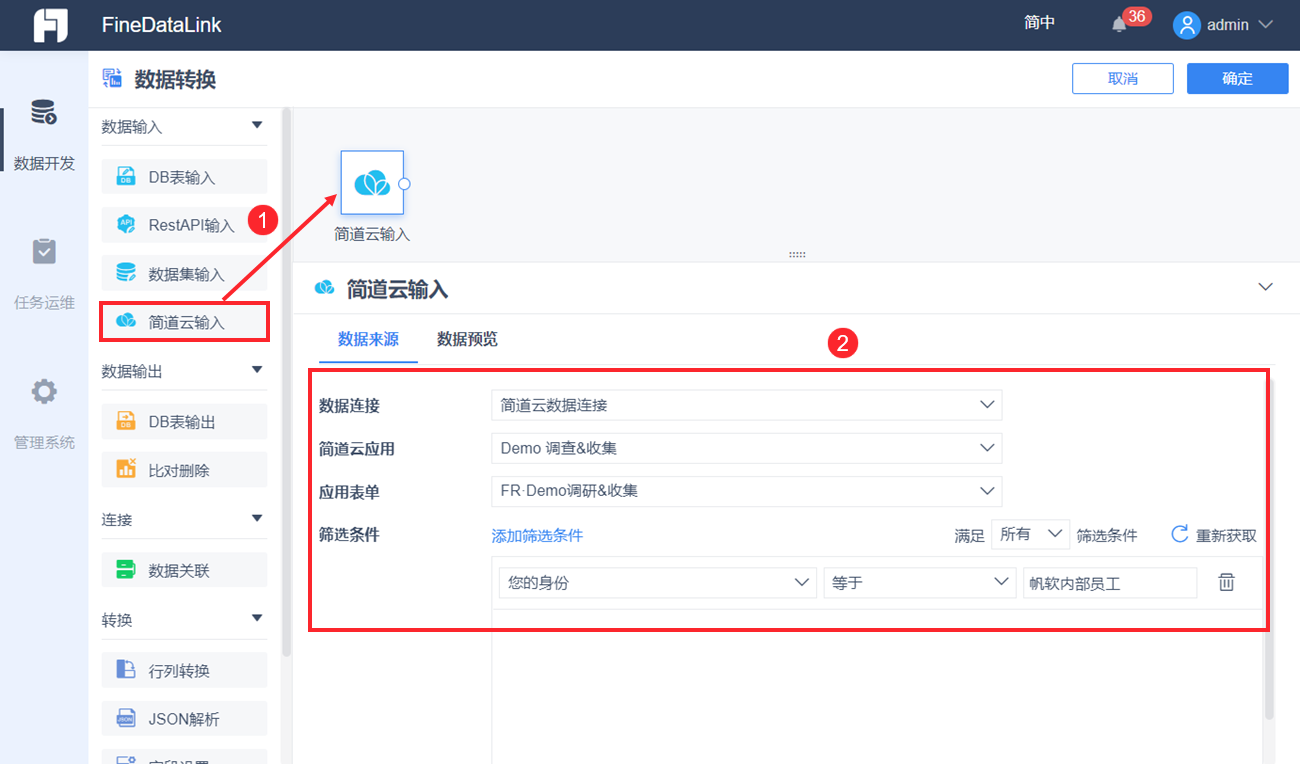This screenshot has height=764, width=1300.
Task: Delete the 您的身份 filter condition
Action: (x=1227, y=582)
